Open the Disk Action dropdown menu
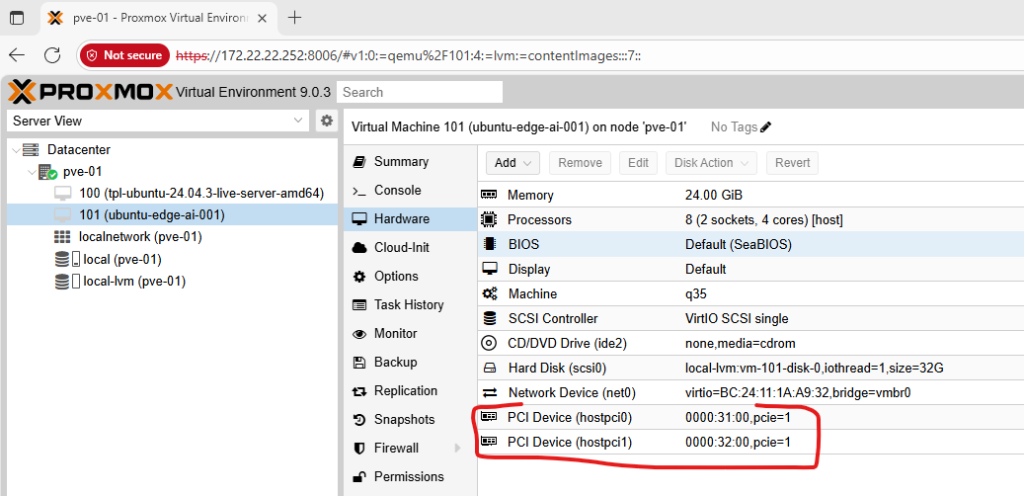Viewport: 1024px width, 496px height. pos(709,163)
